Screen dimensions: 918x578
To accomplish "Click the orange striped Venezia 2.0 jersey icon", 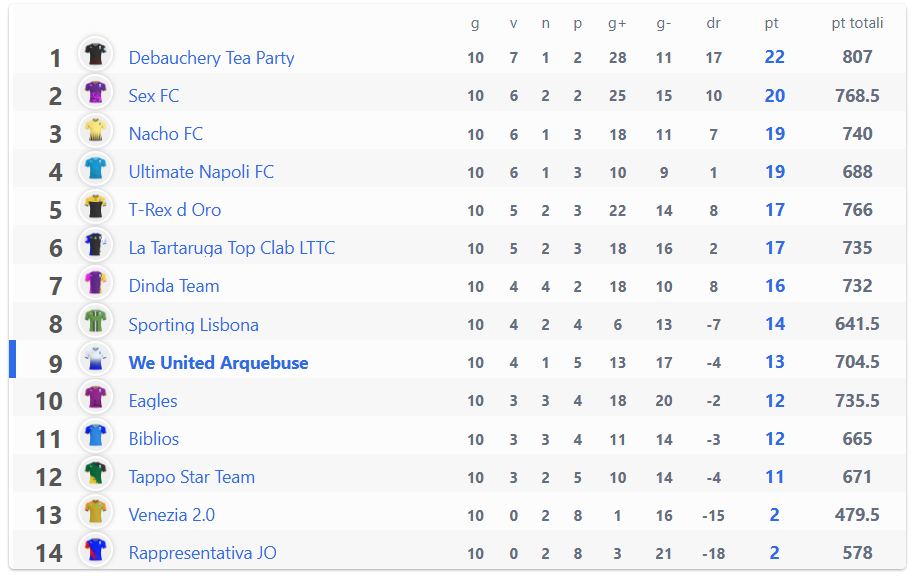I will (95, 512).
